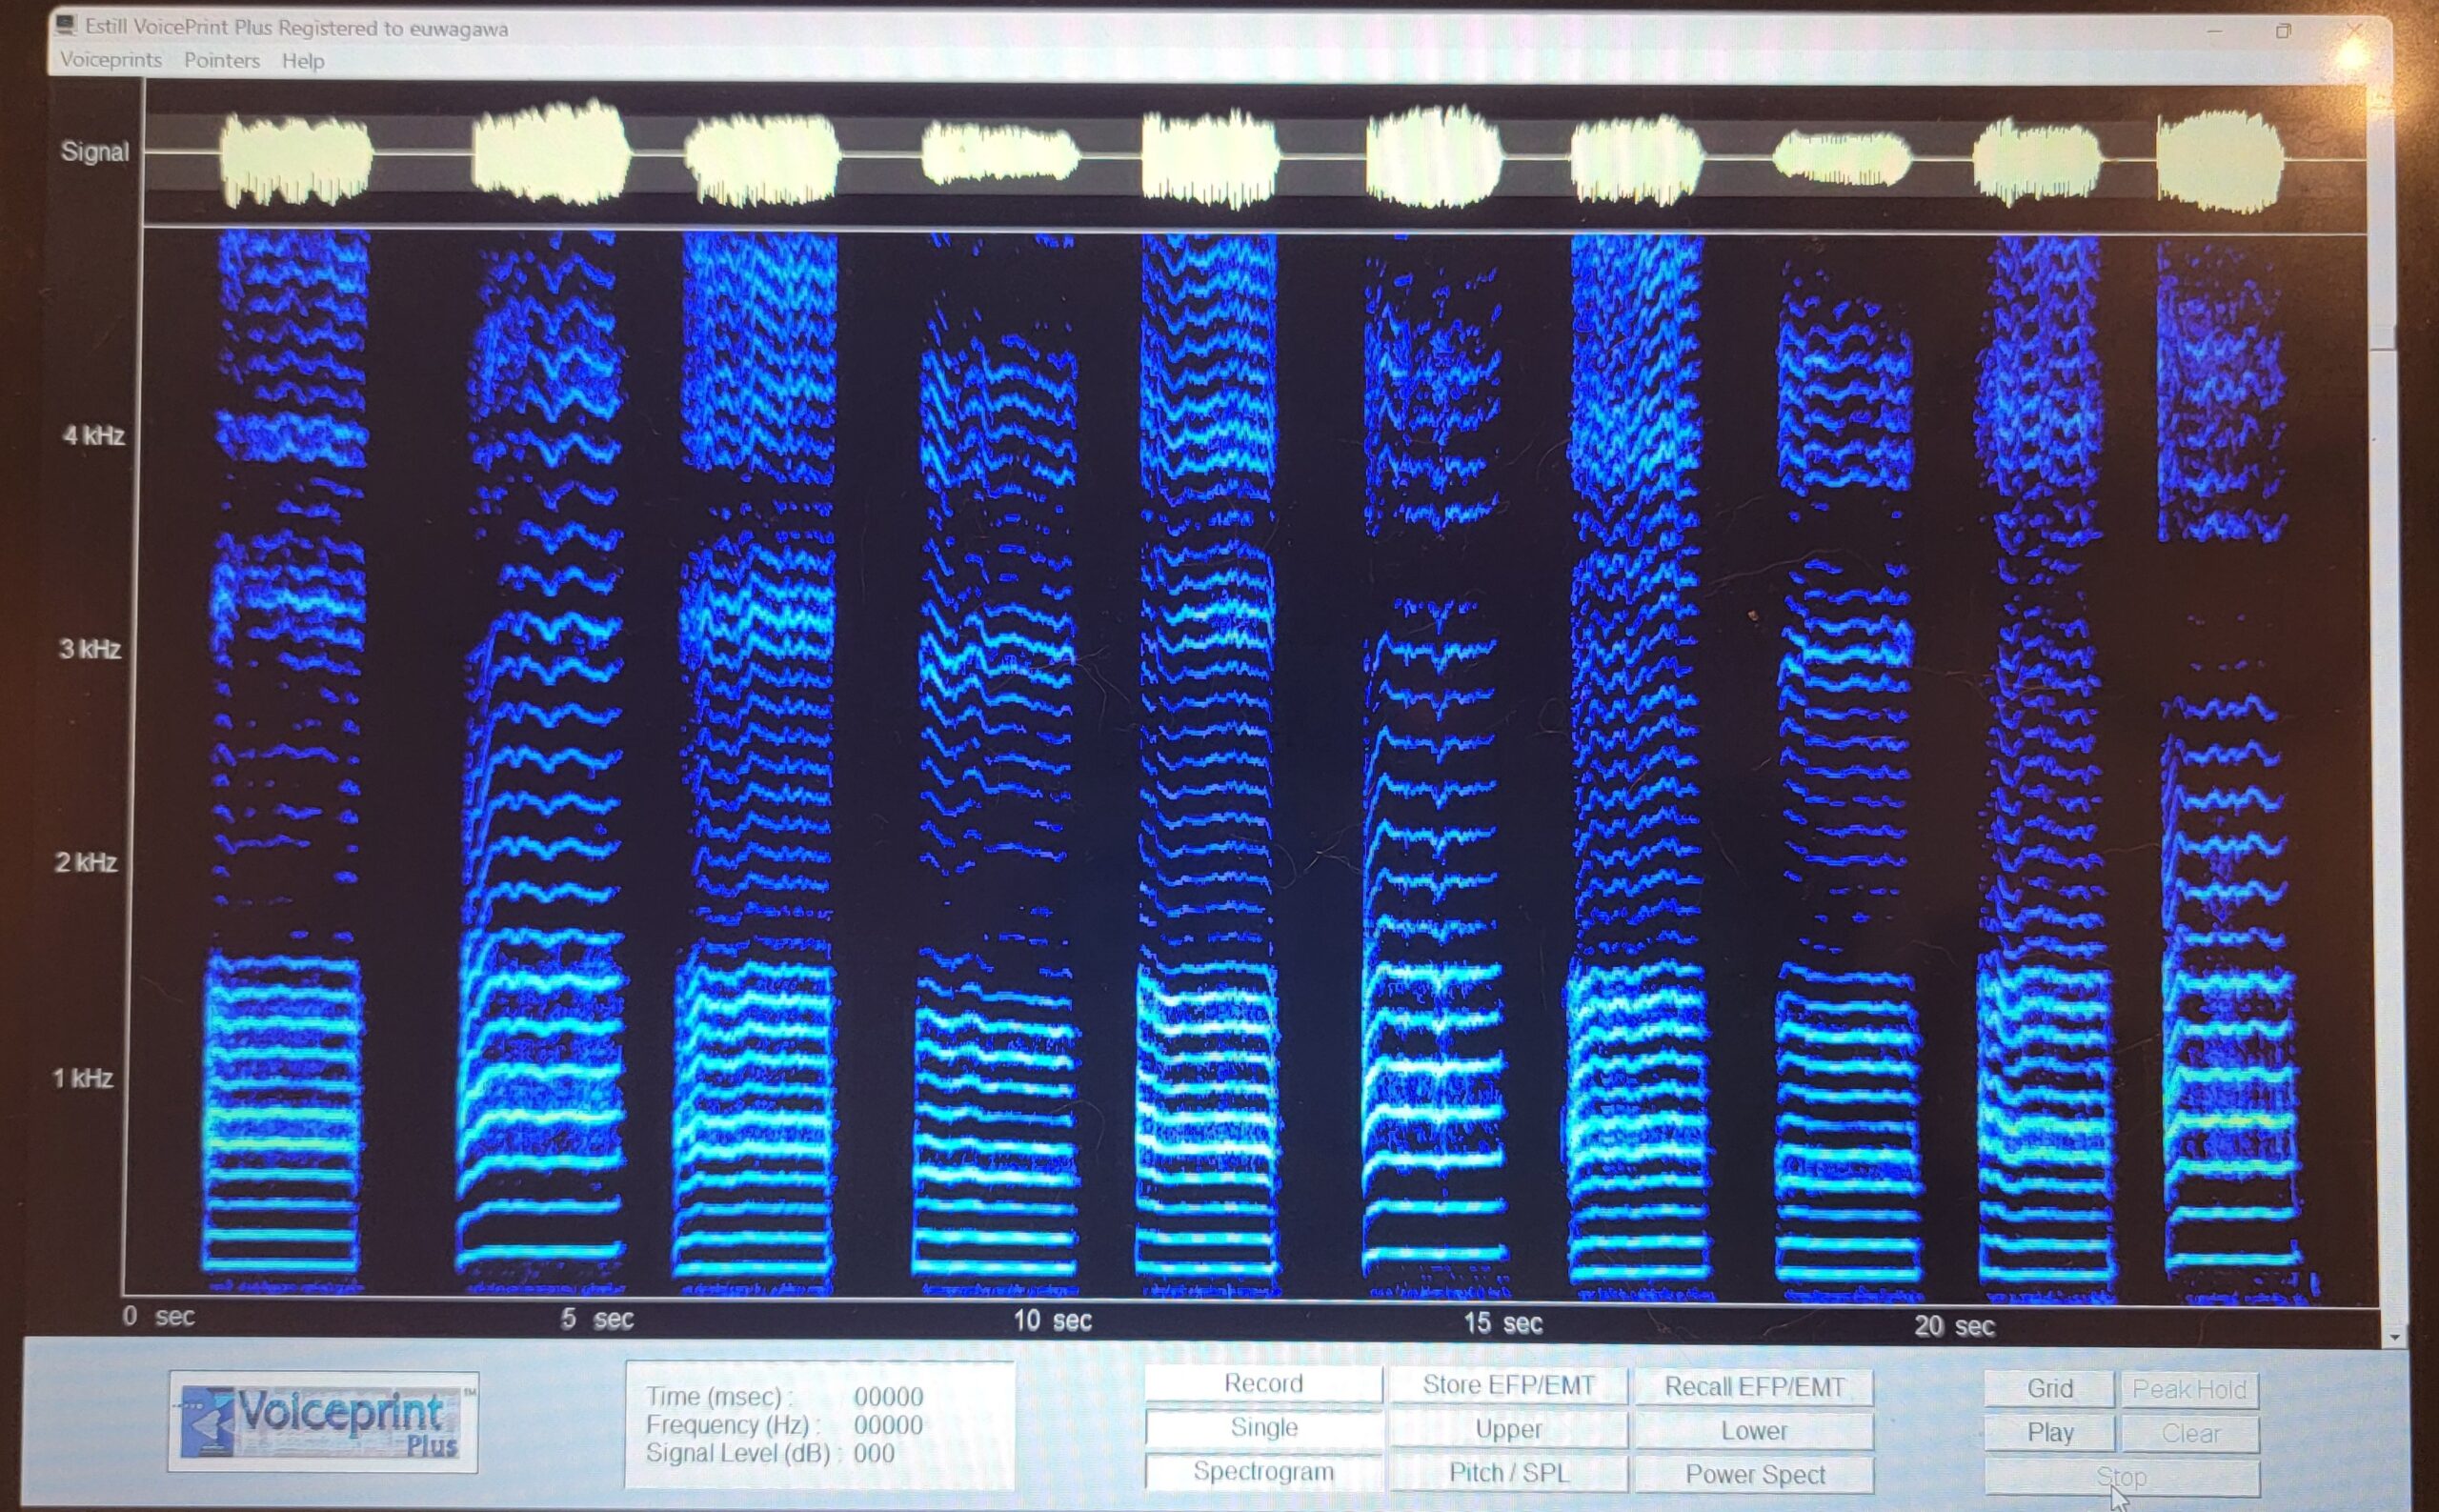Click the vertical scrollbar down arrow
This screenshot has height=1512, width=2439.
tap(2394, 1337)
